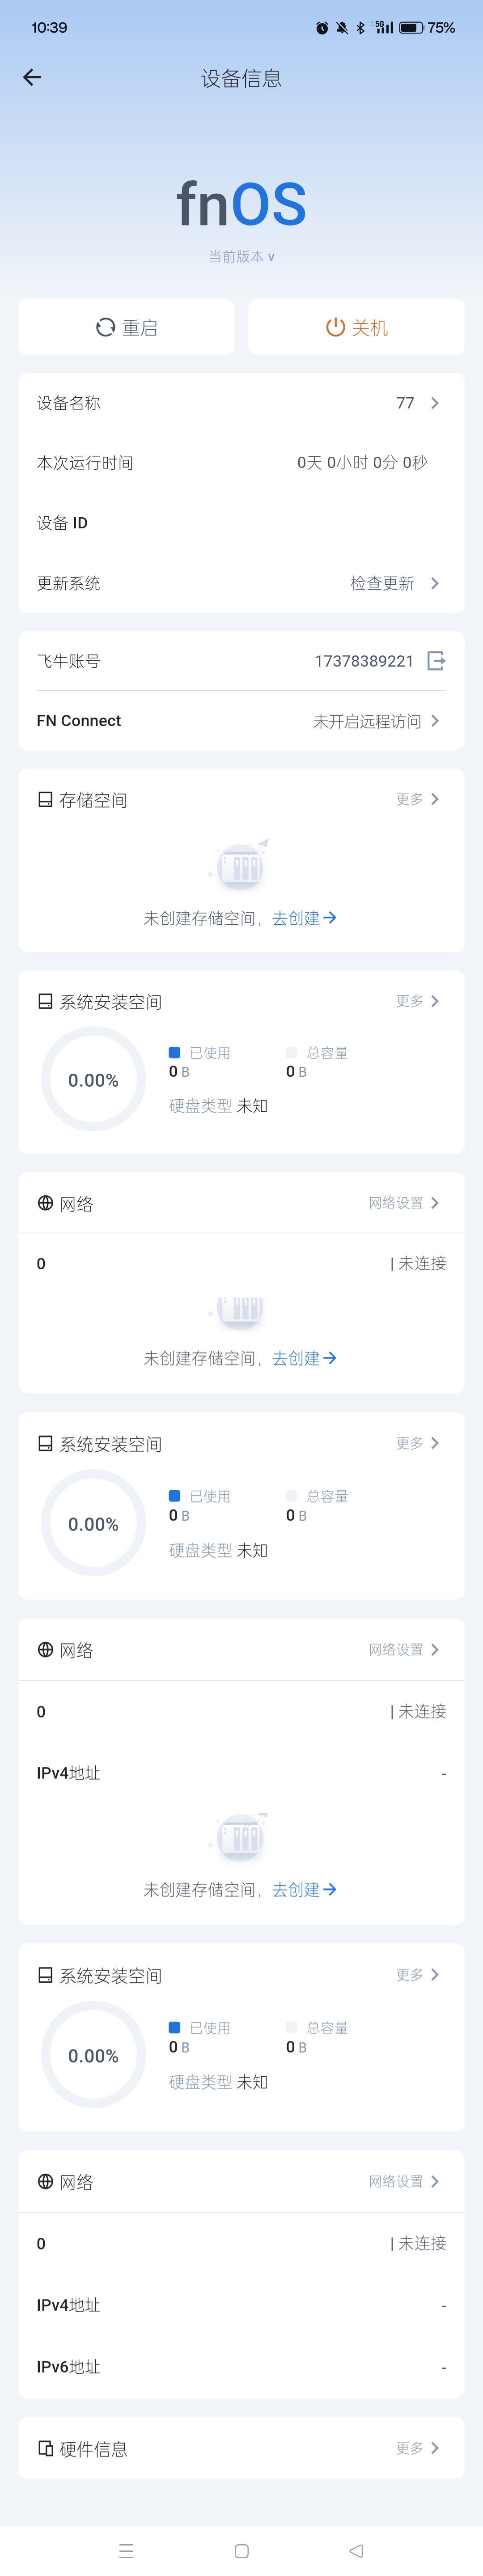This screenshot has width=483, height=2576.
Task: Tap 去创建 link in 存储空间 card
Action: pyautogui.click(x=304, y=918)
